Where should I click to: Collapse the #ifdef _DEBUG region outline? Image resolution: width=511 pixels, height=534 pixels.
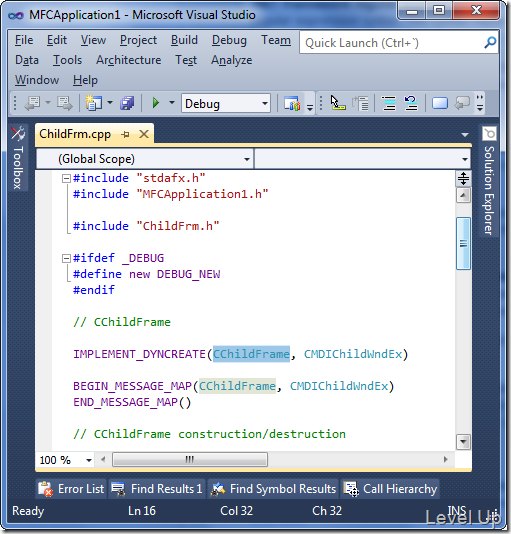[x=66, y=258]
